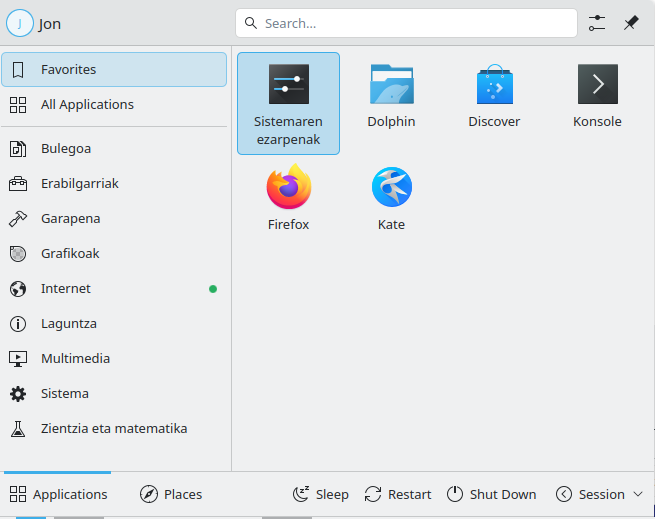Show All Applications category
This screenshot has width=655, height=519.
[114, 105]
